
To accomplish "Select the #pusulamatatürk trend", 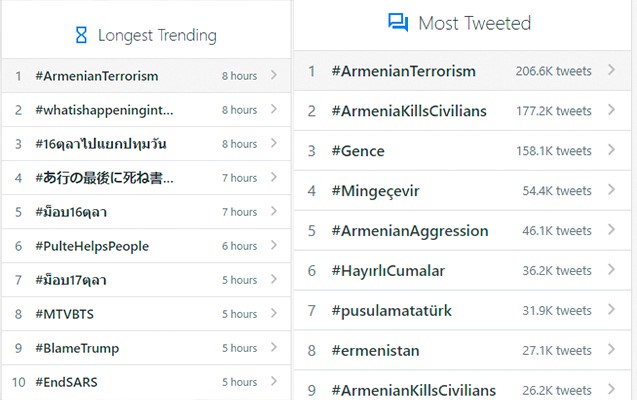I will 392,311.
